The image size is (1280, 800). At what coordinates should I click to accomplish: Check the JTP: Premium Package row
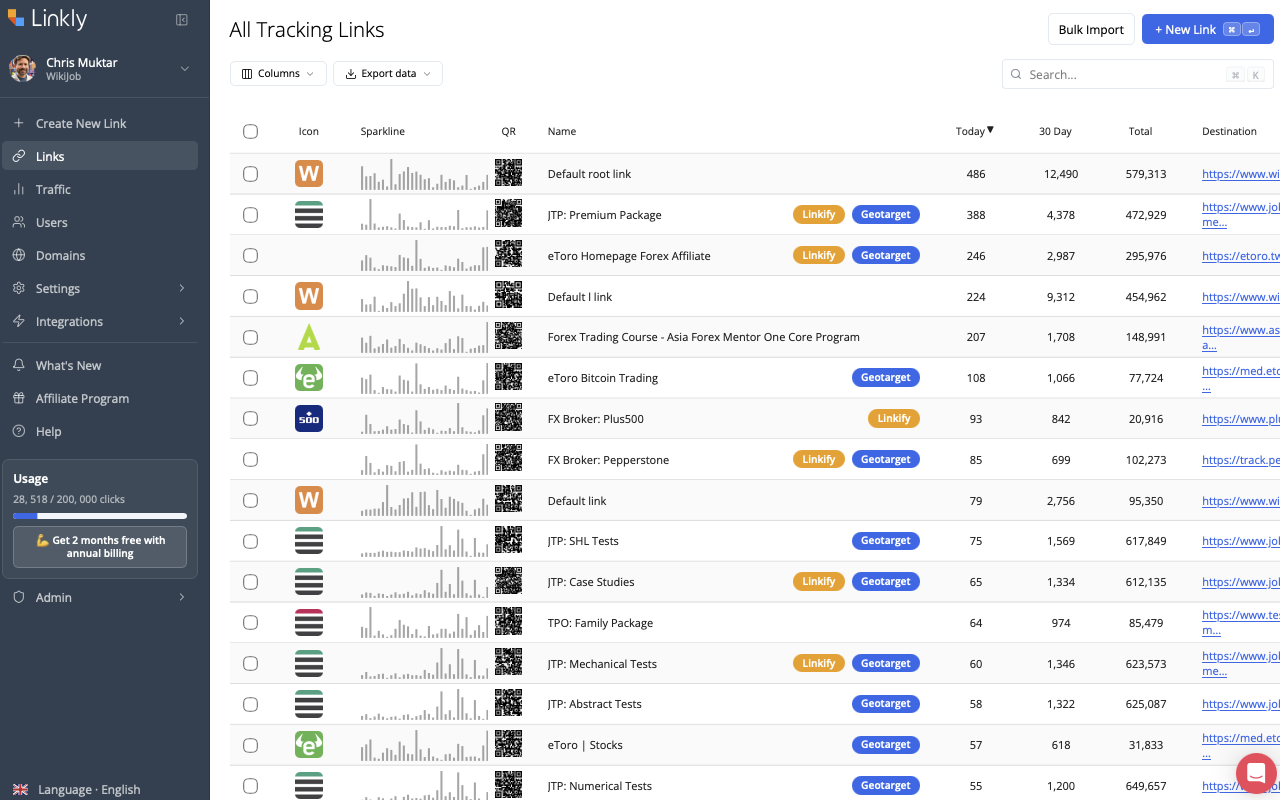tap(250, 214)
